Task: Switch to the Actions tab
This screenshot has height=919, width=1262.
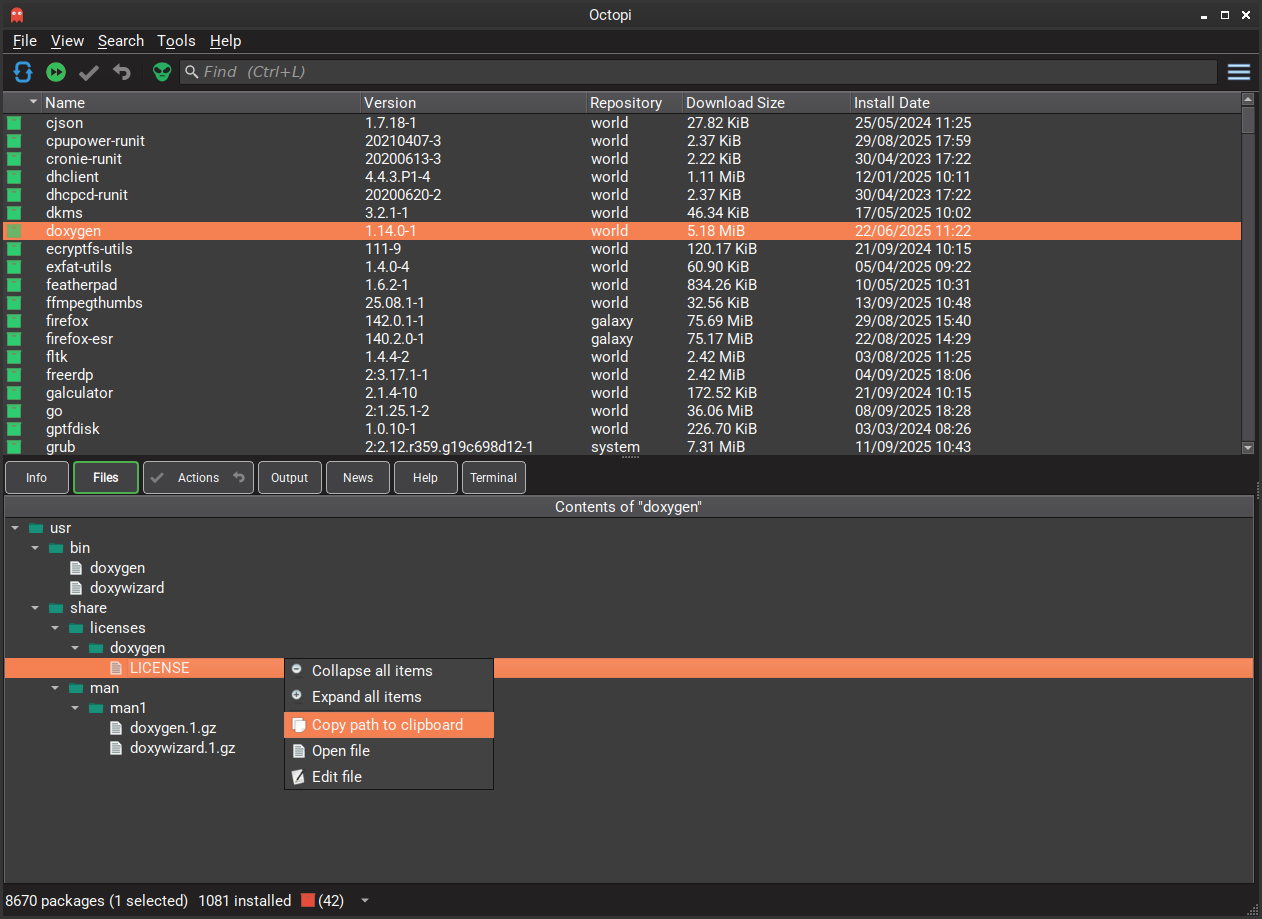Action: [x=198, y=478]
